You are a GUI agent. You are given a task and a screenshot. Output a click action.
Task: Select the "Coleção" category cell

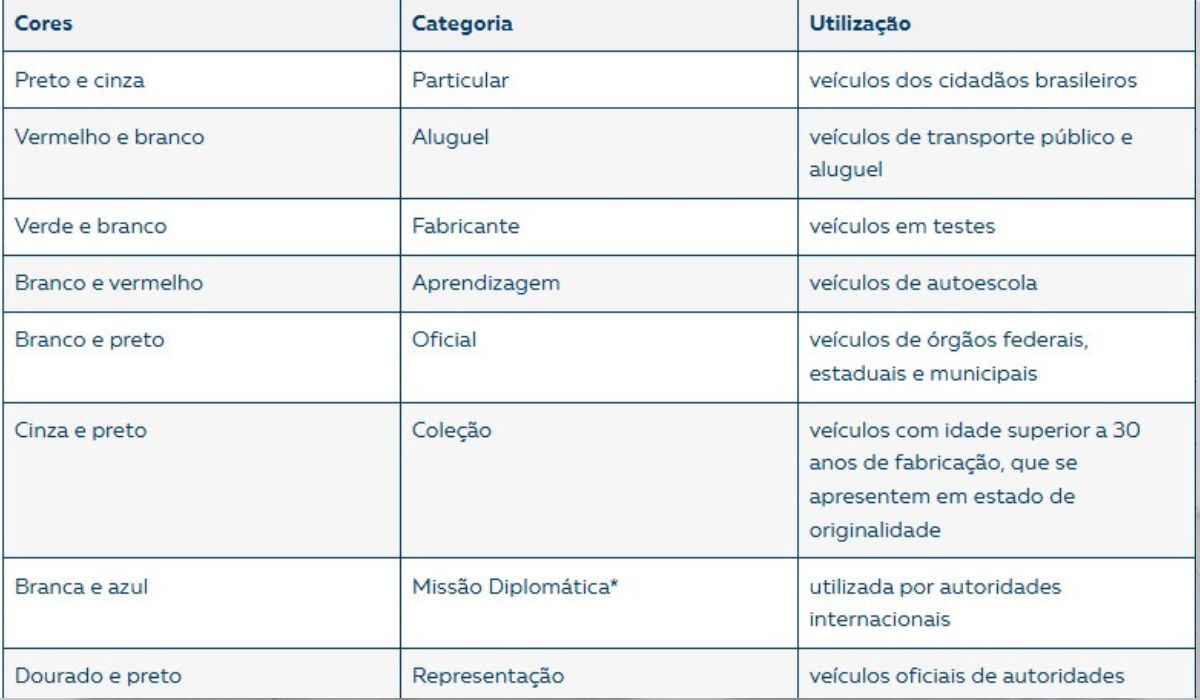(x=452, y=431)
